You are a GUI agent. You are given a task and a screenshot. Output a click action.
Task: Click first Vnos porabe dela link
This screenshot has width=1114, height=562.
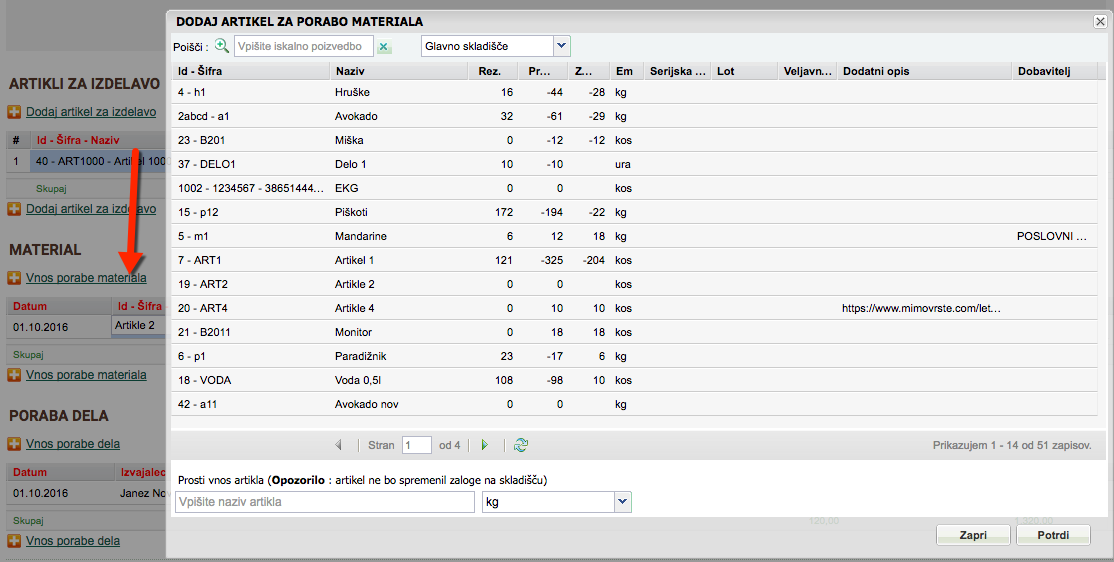pos(72,443)
